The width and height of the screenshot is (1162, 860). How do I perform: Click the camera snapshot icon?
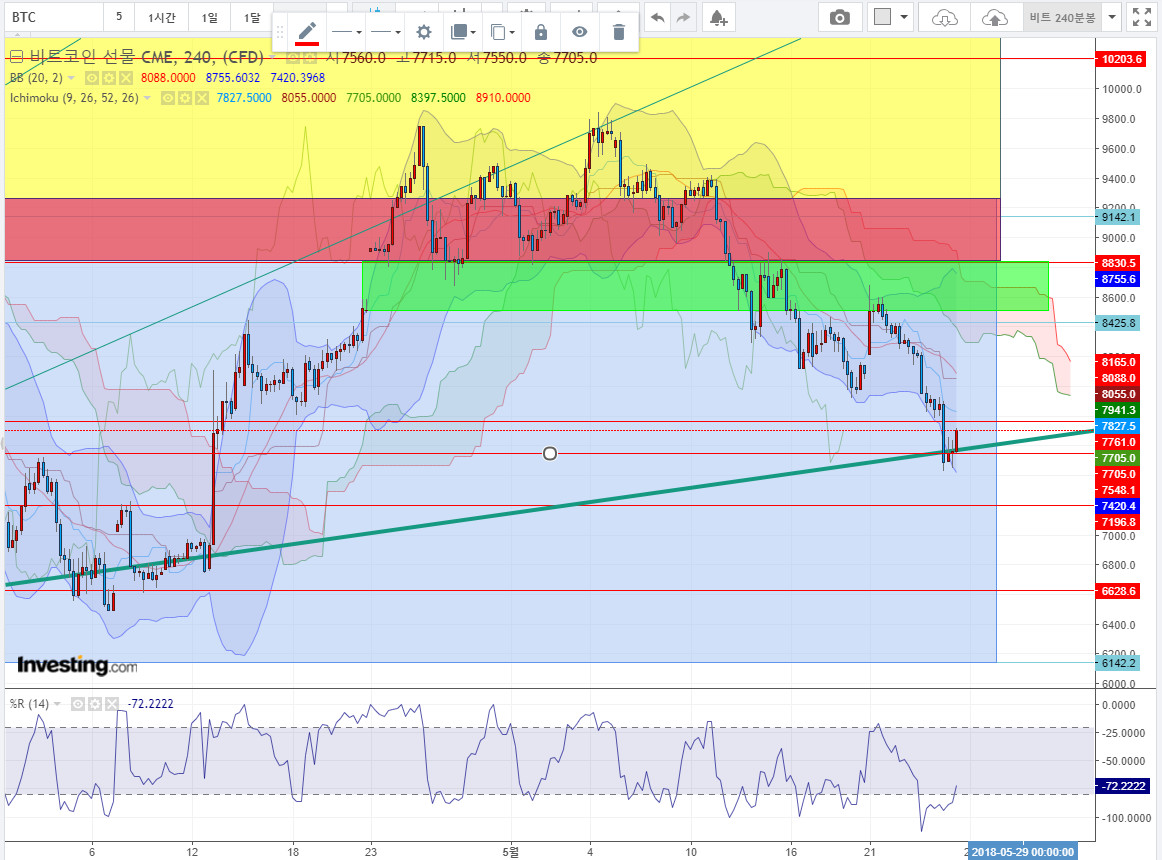[840, 17]
